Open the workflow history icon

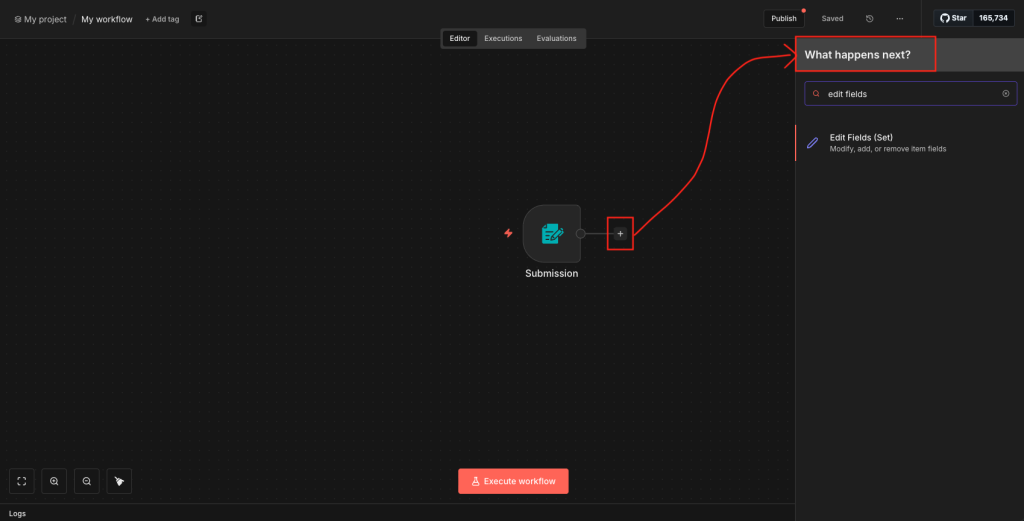pyautogui.click(x=869, y=18)
